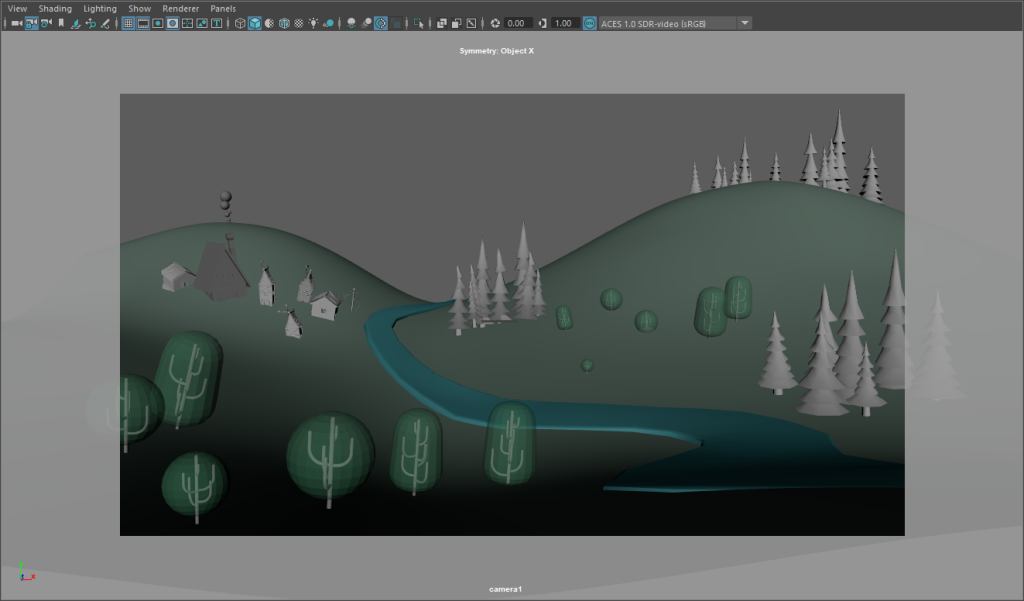Select the smooth shade all cube
1024x601 pixels.
click(x=255, y=24)
